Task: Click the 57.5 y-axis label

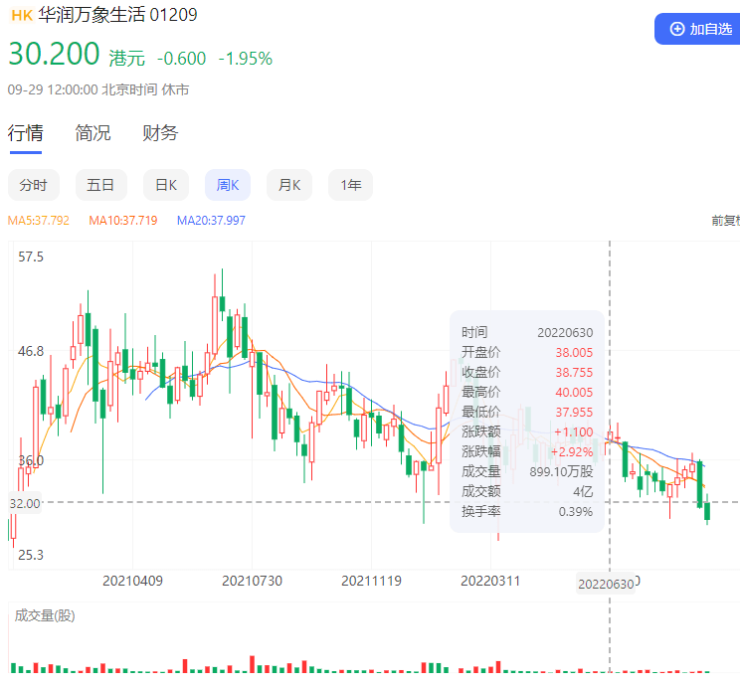Action: [x=31, y=257]
